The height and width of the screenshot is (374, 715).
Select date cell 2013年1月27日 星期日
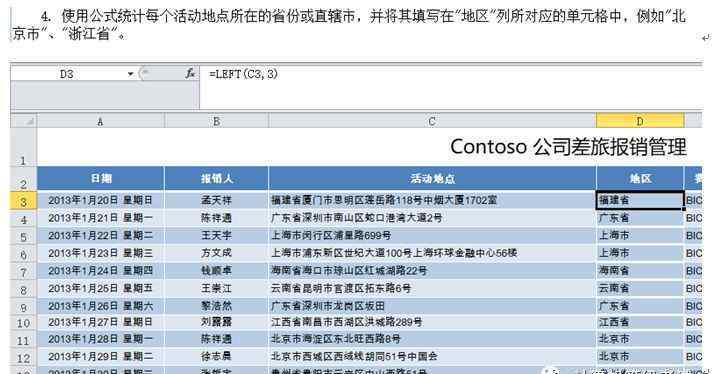point(100,322)
